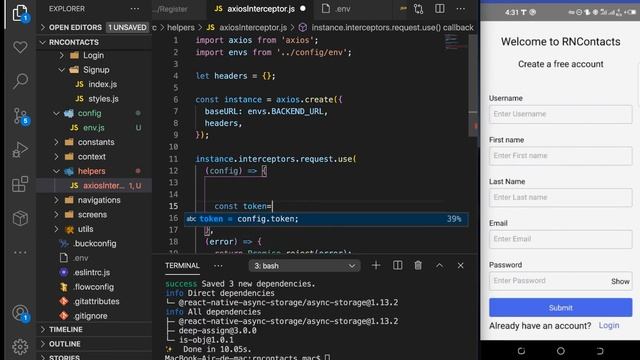Open the 3: bash terminal selector dropdown
This screenshot has width=640, height=360.
(x=304, y=266)
